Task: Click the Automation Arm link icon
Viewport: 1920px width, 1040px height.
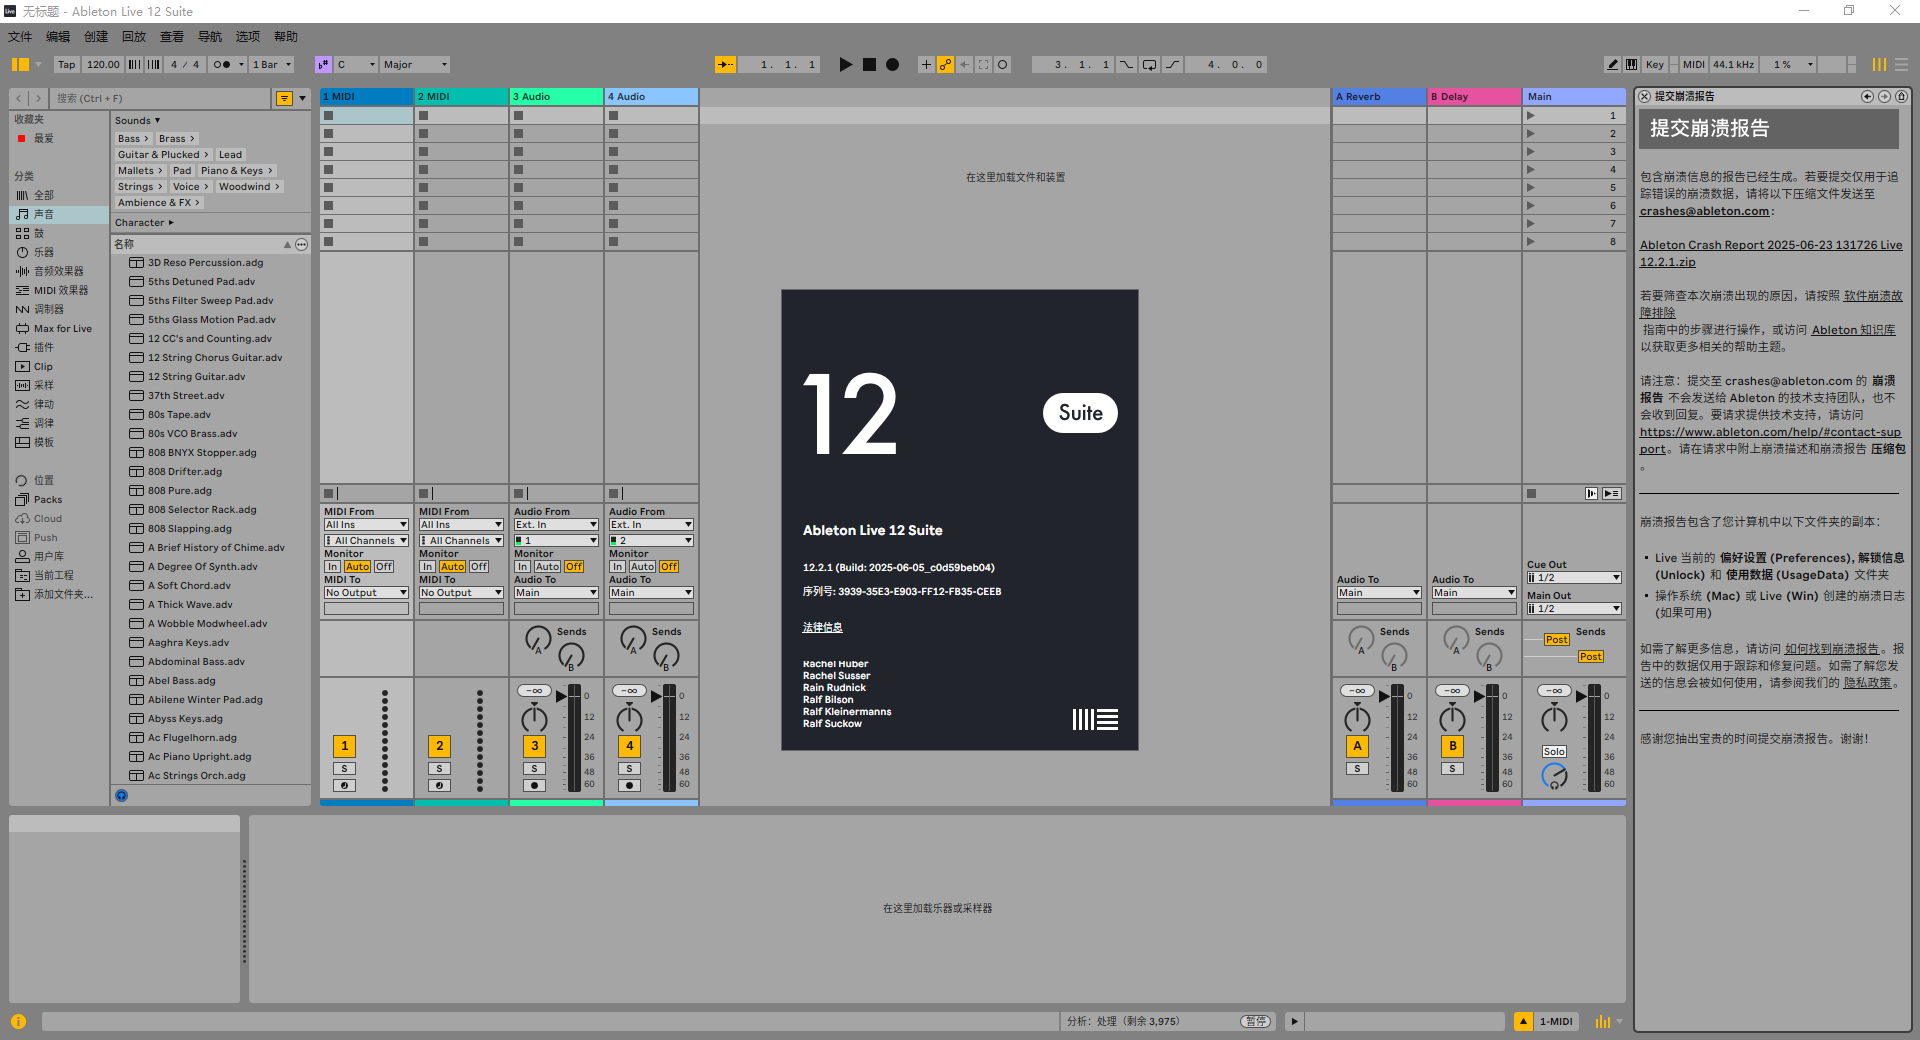Action: [945, 65]
